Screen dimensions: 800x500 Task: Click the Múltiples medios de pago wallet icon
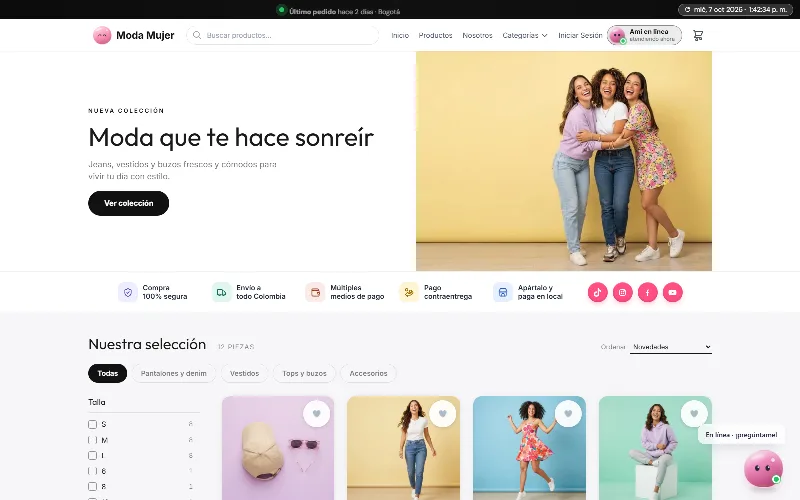[315, 292]
